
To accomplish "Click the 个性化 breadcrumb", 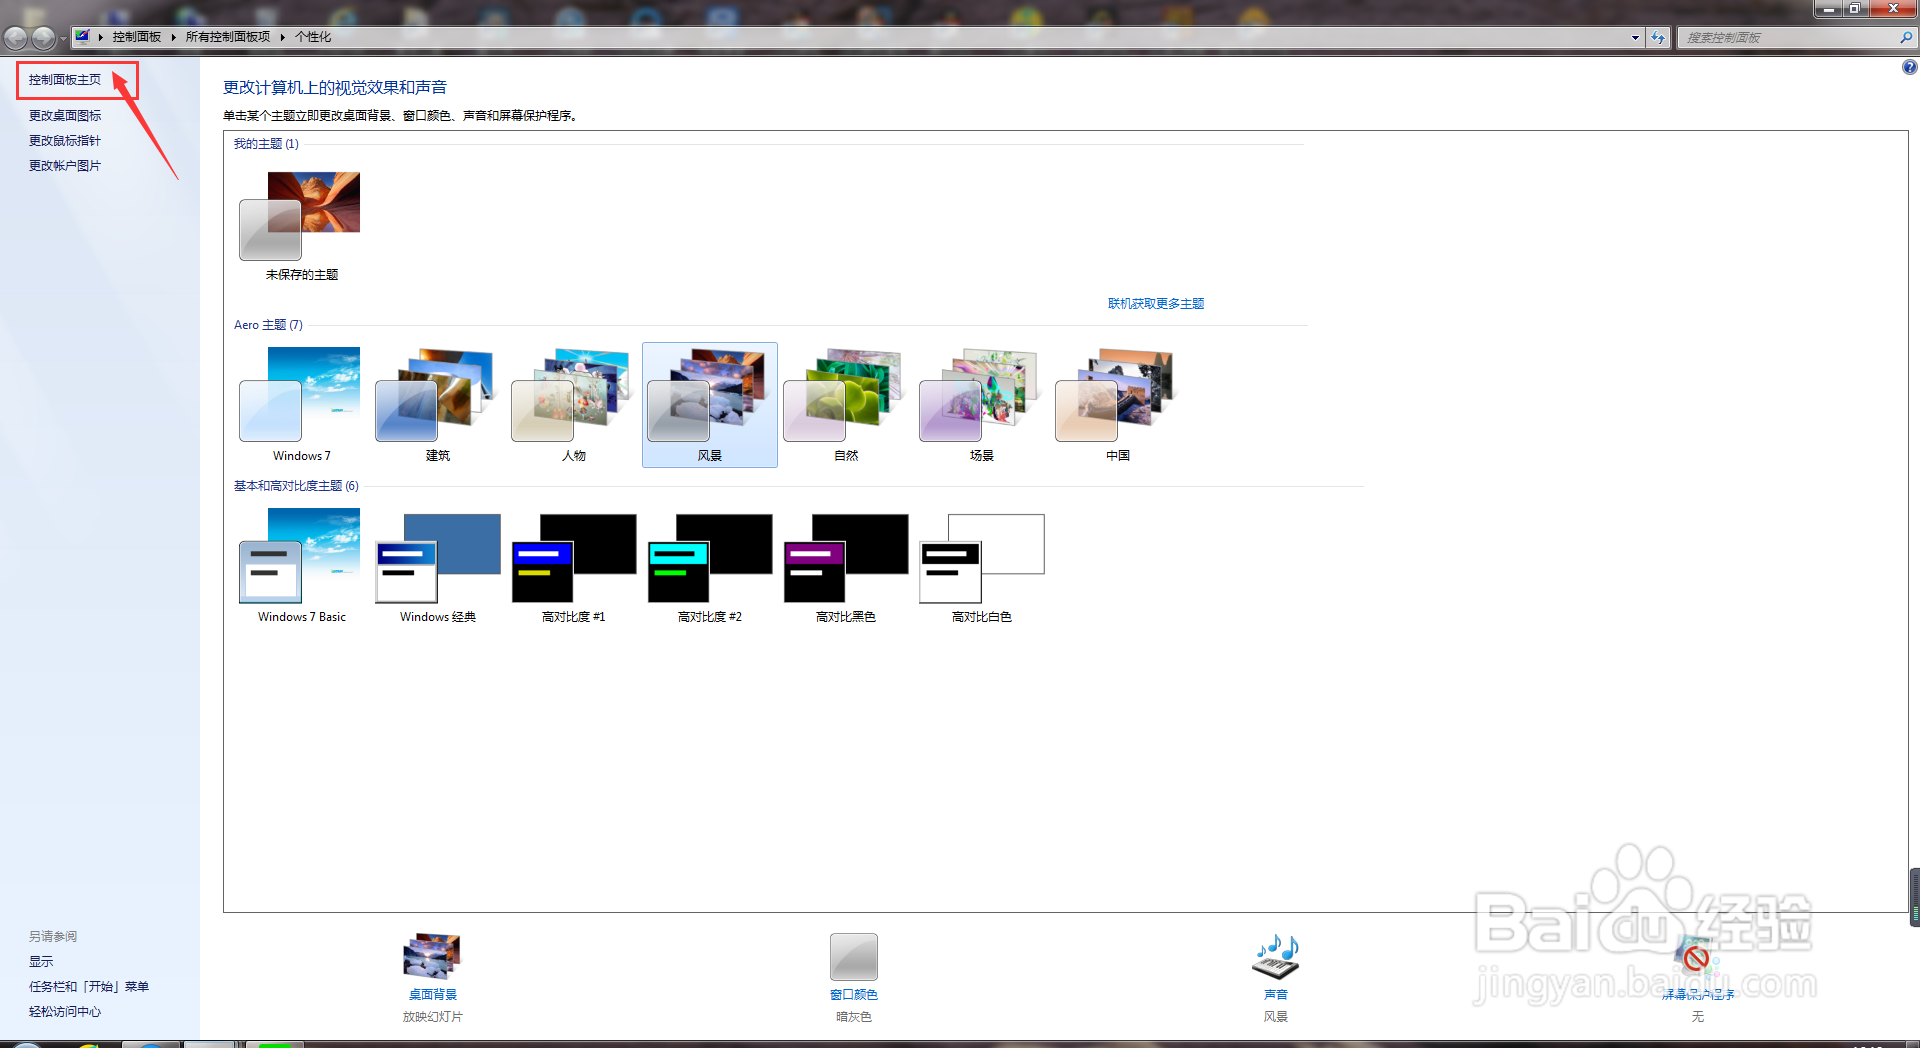I will (313, 37).
